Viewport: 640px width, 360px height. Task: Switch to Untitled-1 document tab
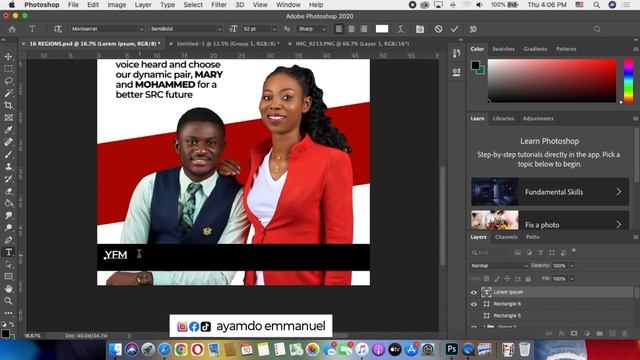(228, 44)
